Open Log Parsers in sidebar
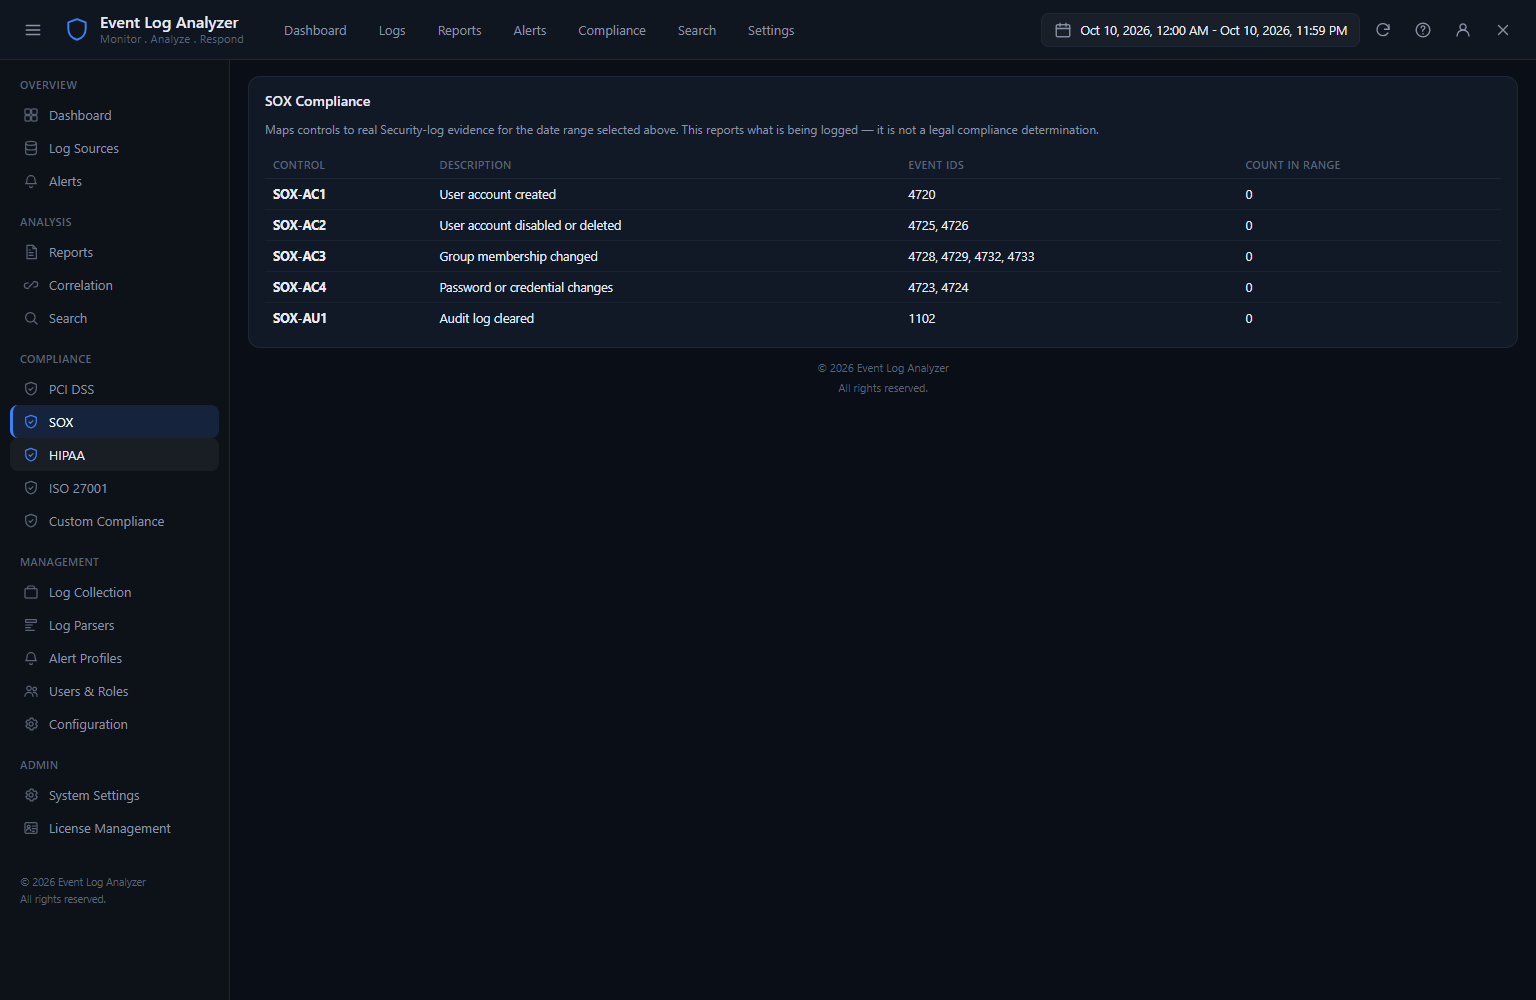This screenshot has width=1536, height=1000. (114, 625)
